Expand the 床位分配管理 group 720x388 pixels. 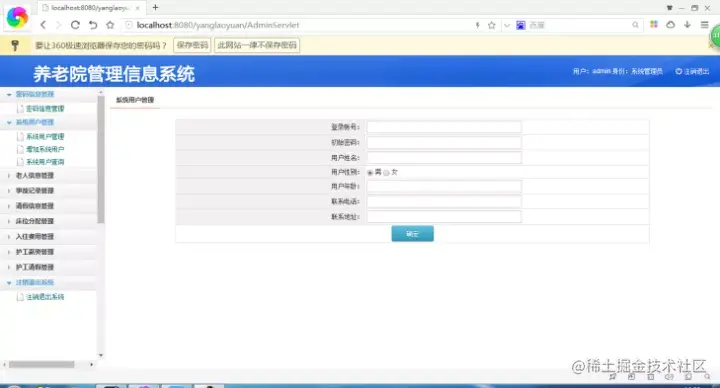point(34,221)
